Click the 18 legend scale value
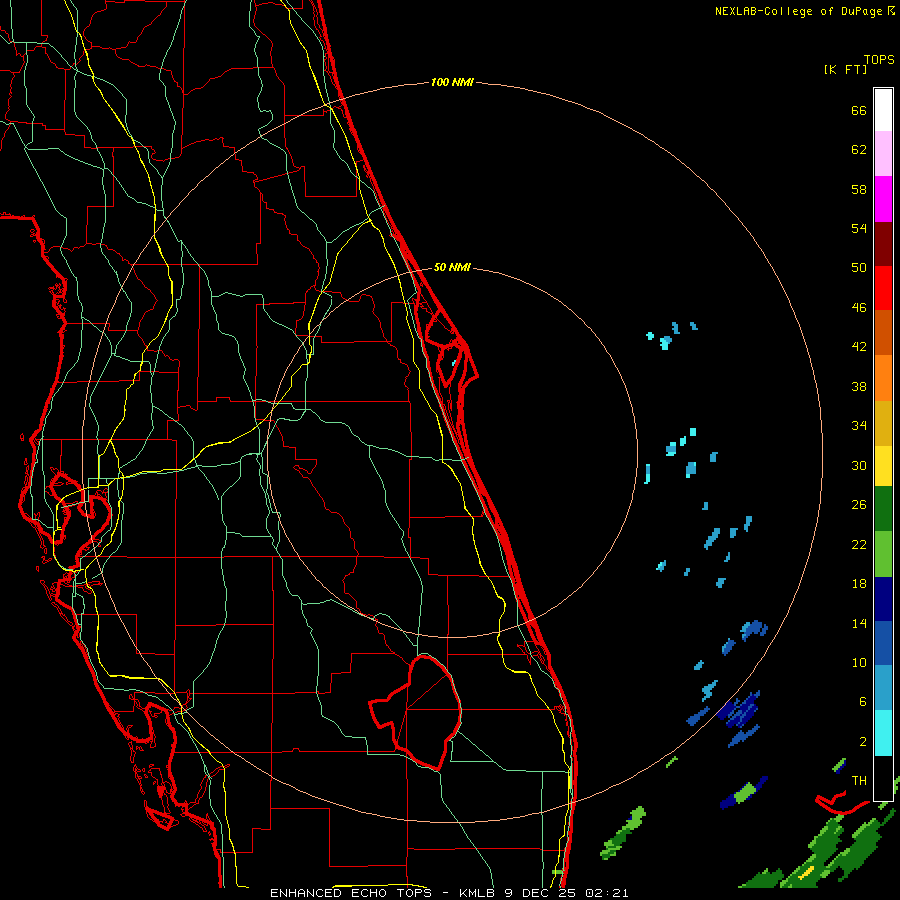Image resolution: width=900 pixels, height=900 pixels. point(859,584)
